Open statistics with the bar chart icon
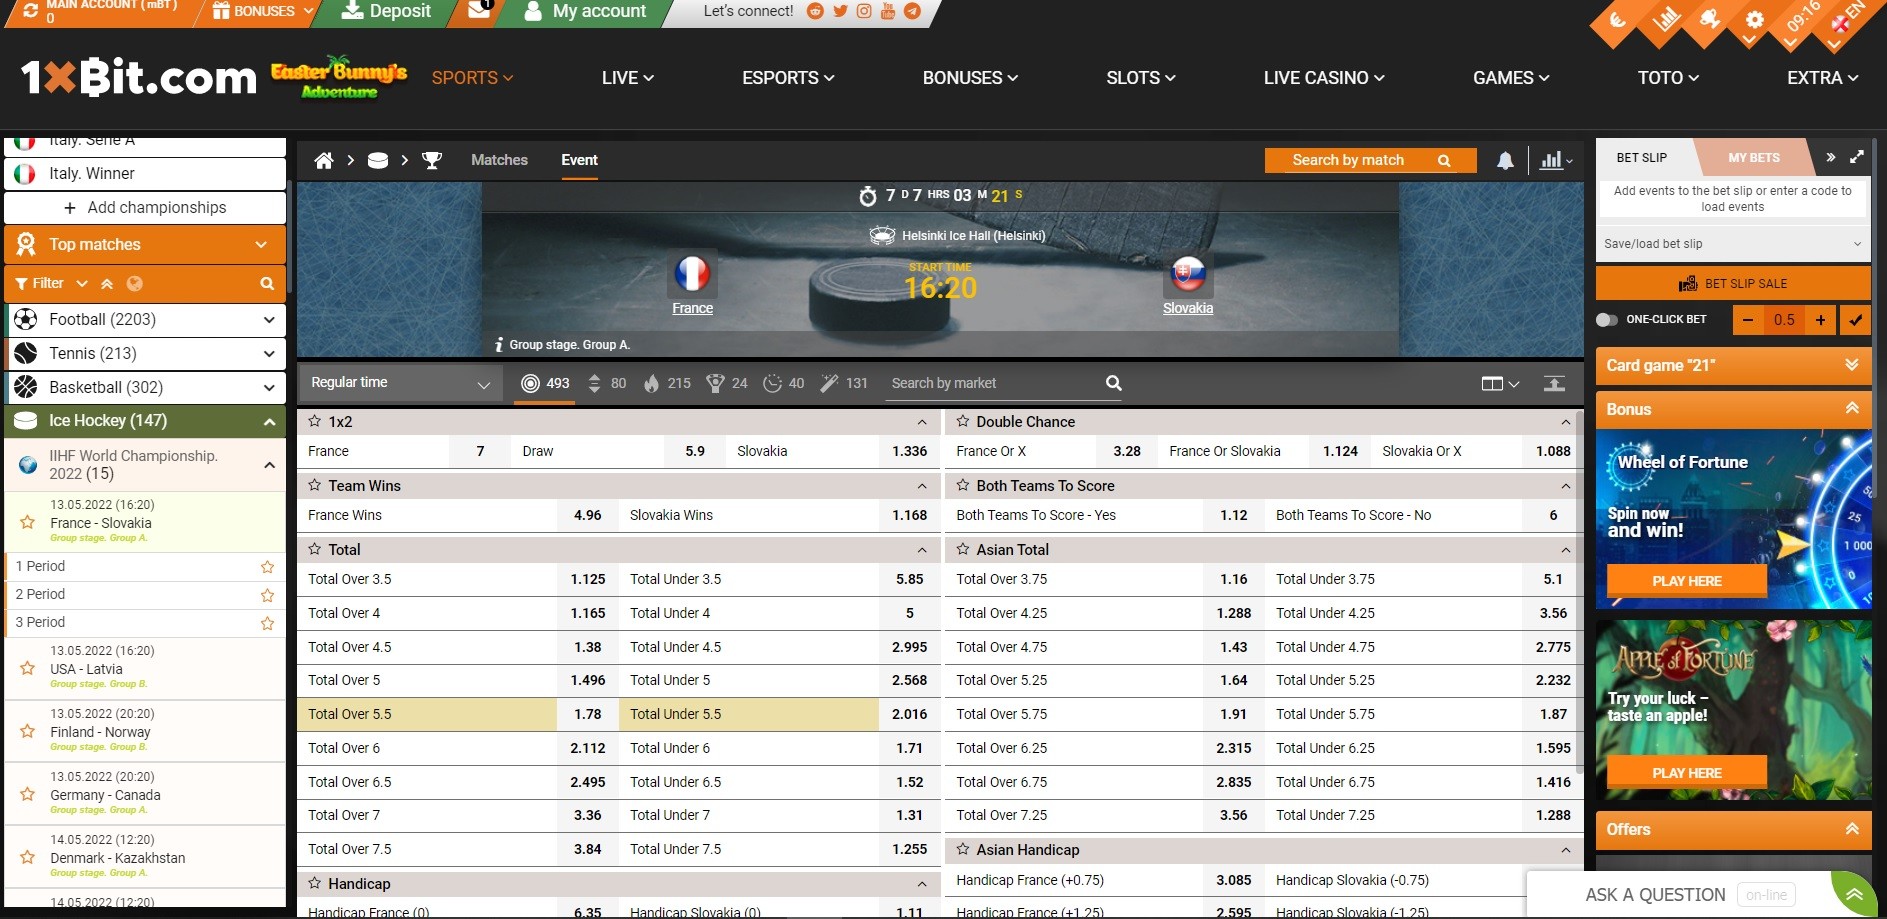 [x=1552, y=160]
